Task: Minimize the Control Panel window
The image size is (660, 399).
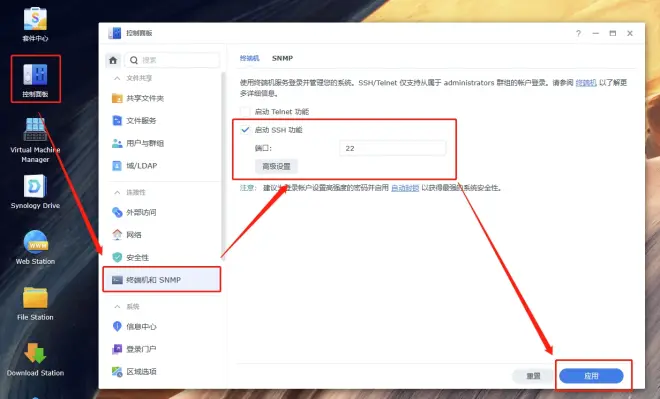Action: pos(596,33)
